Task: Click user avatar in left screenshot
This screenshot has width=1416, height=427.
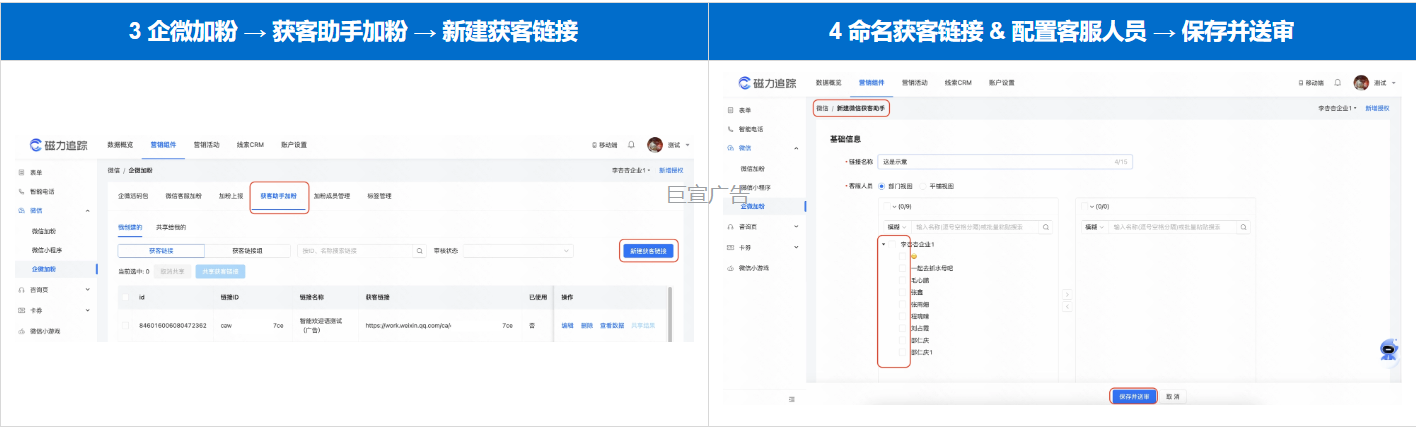Action: tap(655, 145)
